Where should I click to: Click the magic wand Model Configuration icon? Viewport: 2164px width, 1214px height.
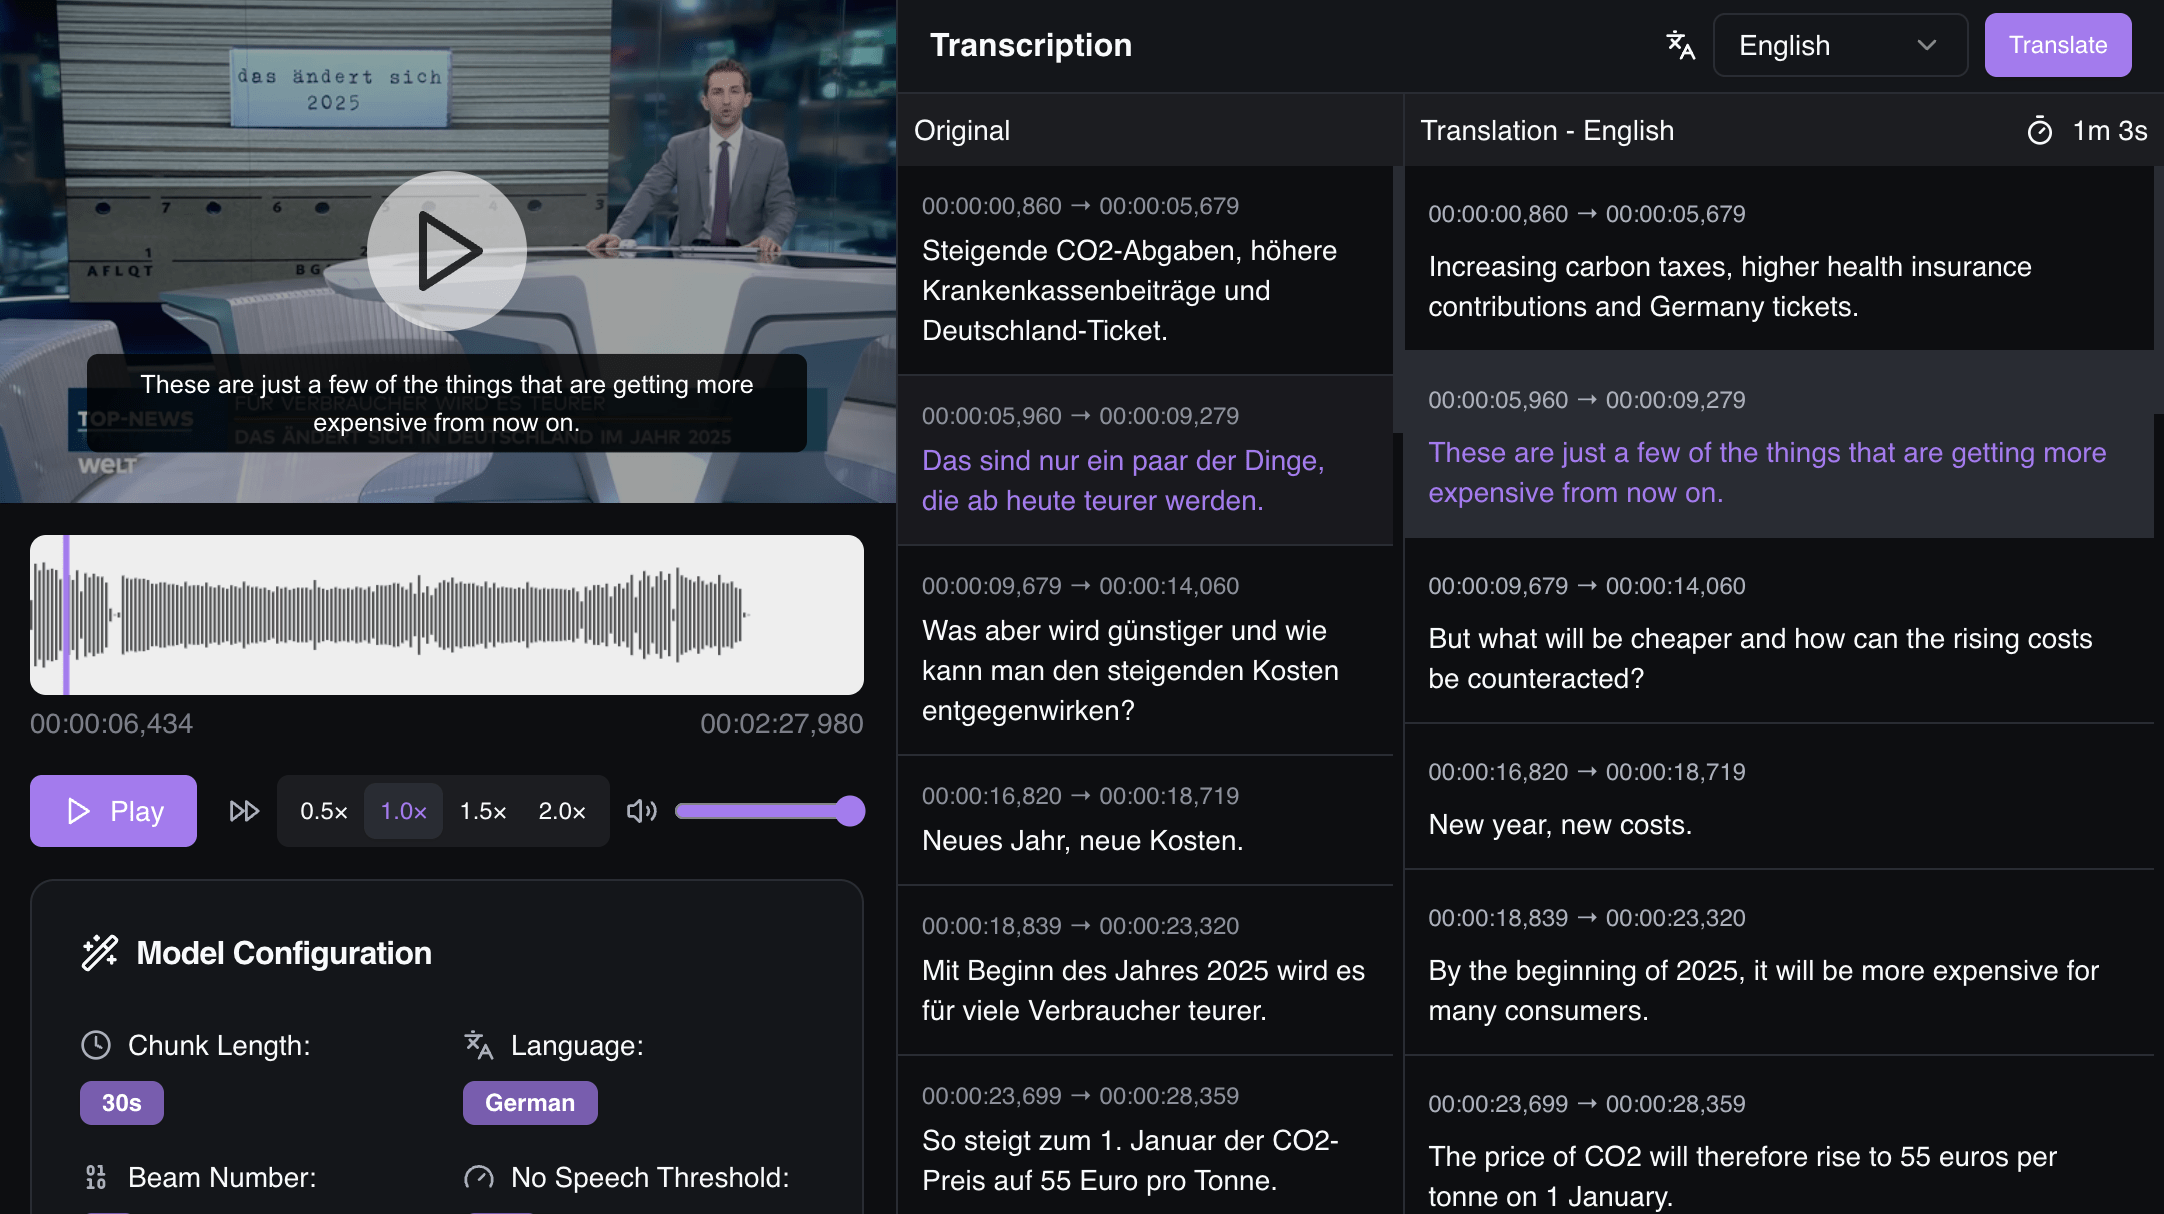pyautogui.click(x=100, y=953)
